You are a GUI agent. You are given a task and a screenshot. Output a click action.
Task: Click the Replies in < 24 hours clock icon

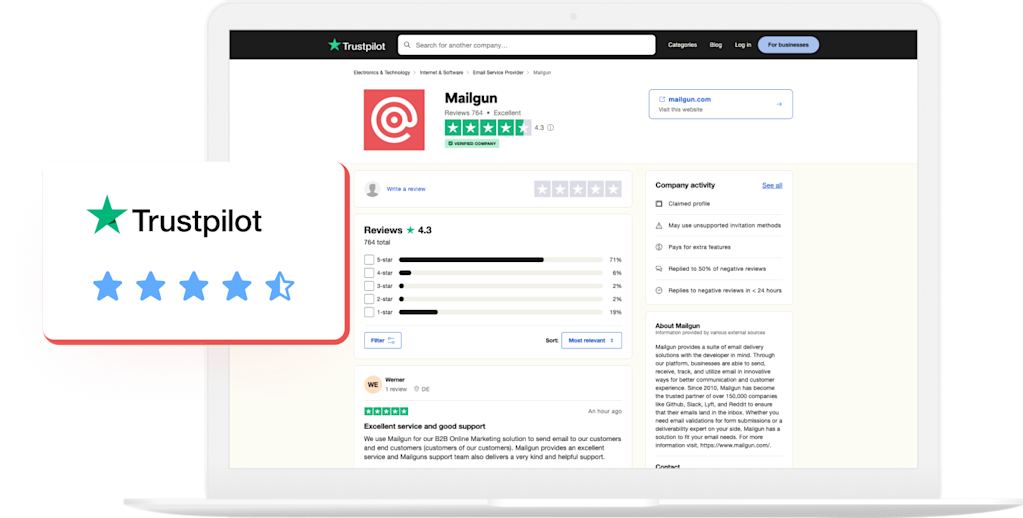click(x=659, y=290)
